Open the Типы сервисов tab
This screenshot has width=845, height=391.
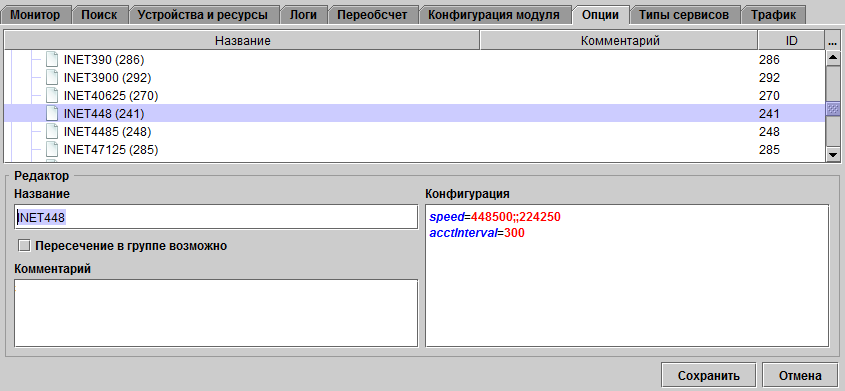pos(684,15)
